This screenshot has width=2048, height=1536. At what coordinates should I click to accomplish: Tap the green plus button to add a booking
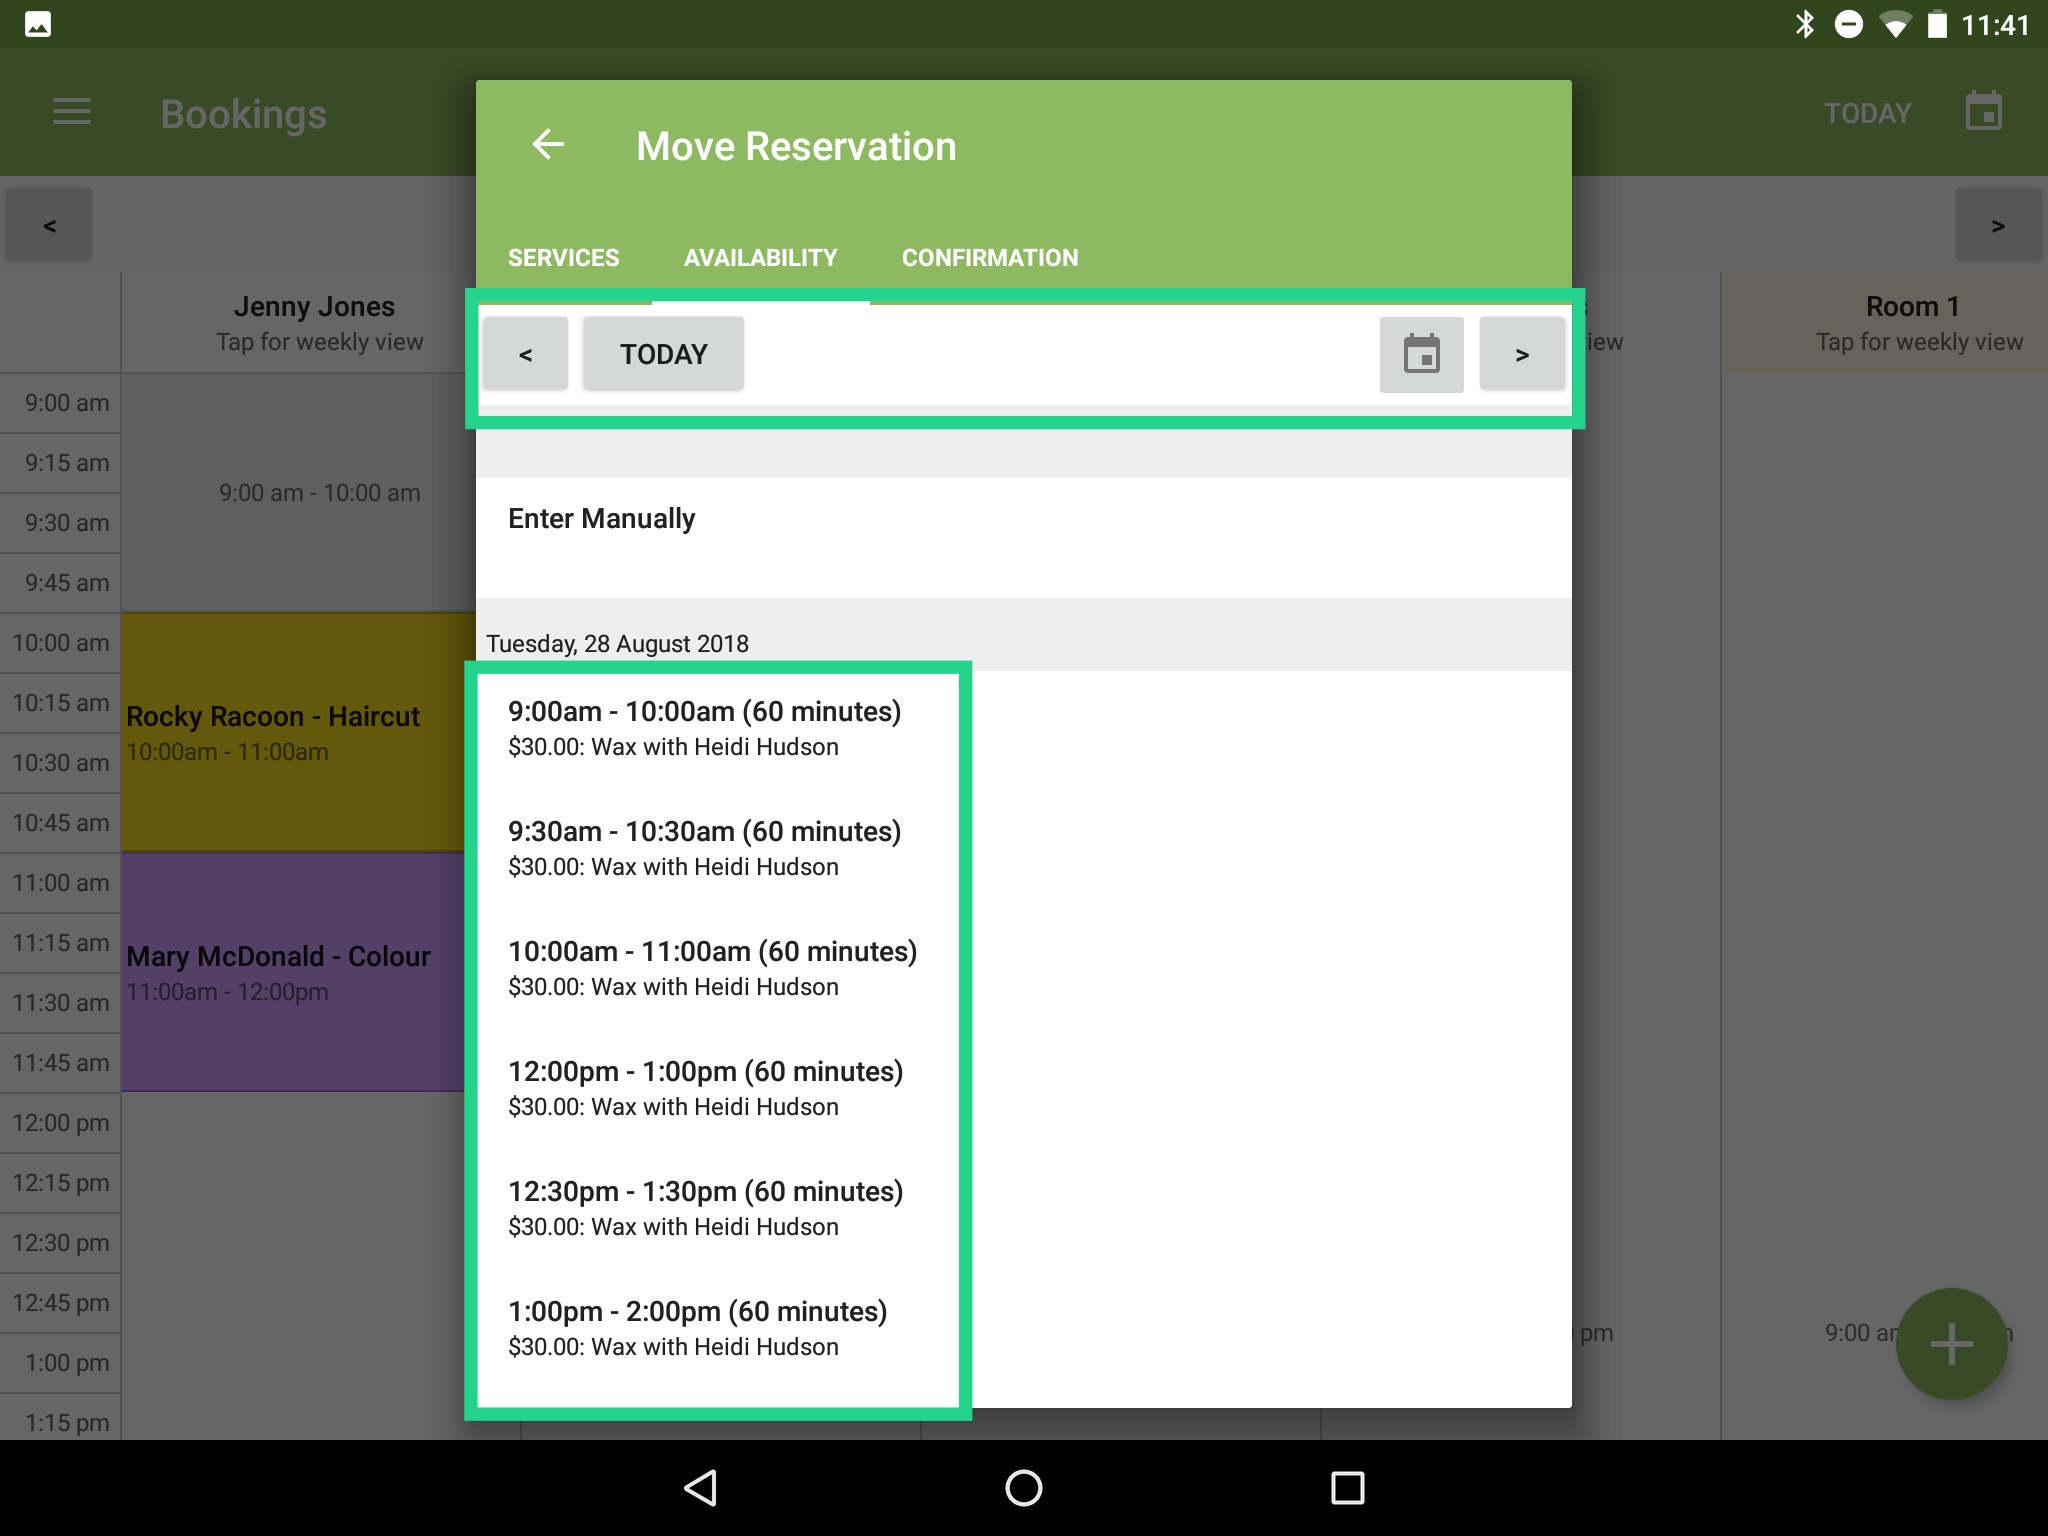(1950, 1343)
